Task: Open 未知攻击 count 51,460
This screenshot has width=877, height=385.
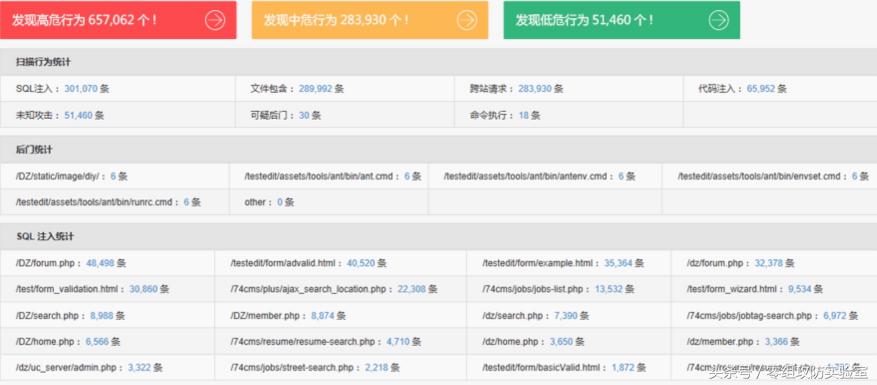Action: click(78, 115)
